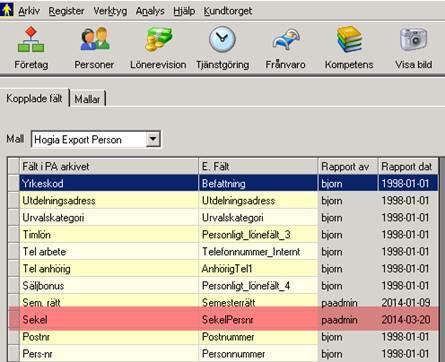The height and width of the screenshot is (362, 445).
Task: Click the Visa bild camera icon
Action: tap(413, 39)
